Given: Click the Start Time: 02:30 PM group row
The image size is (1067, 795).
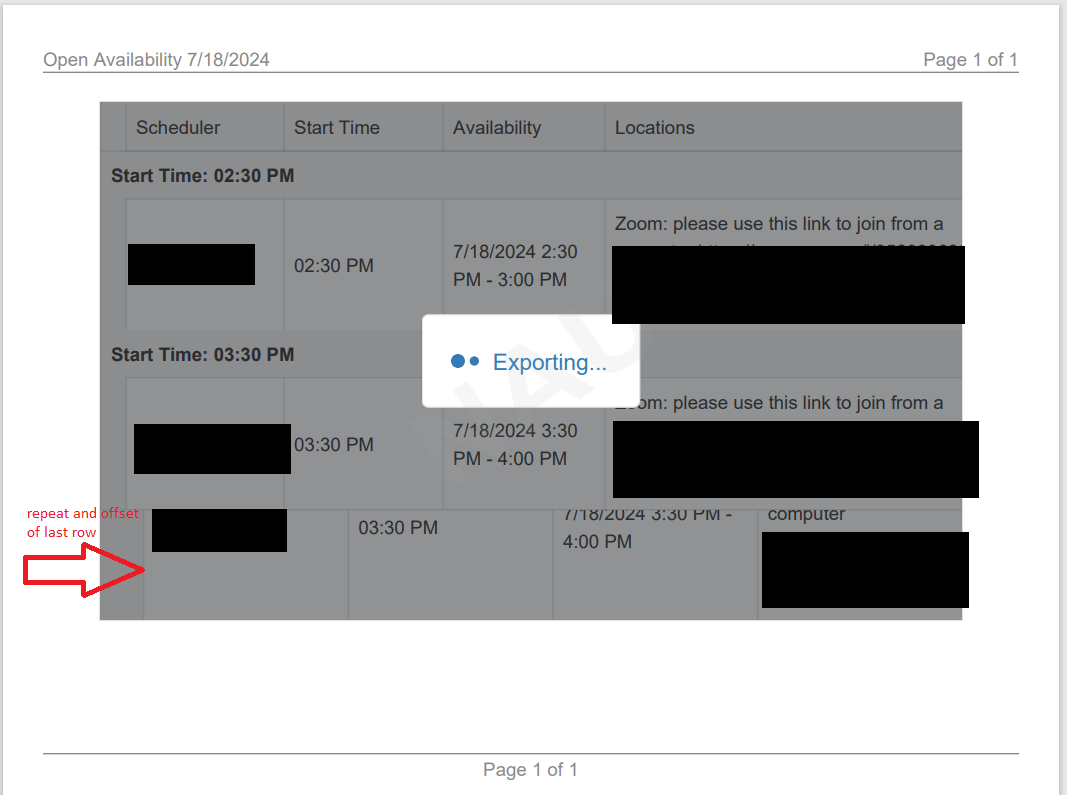Looking at the screenshot, I should point(203,176).
